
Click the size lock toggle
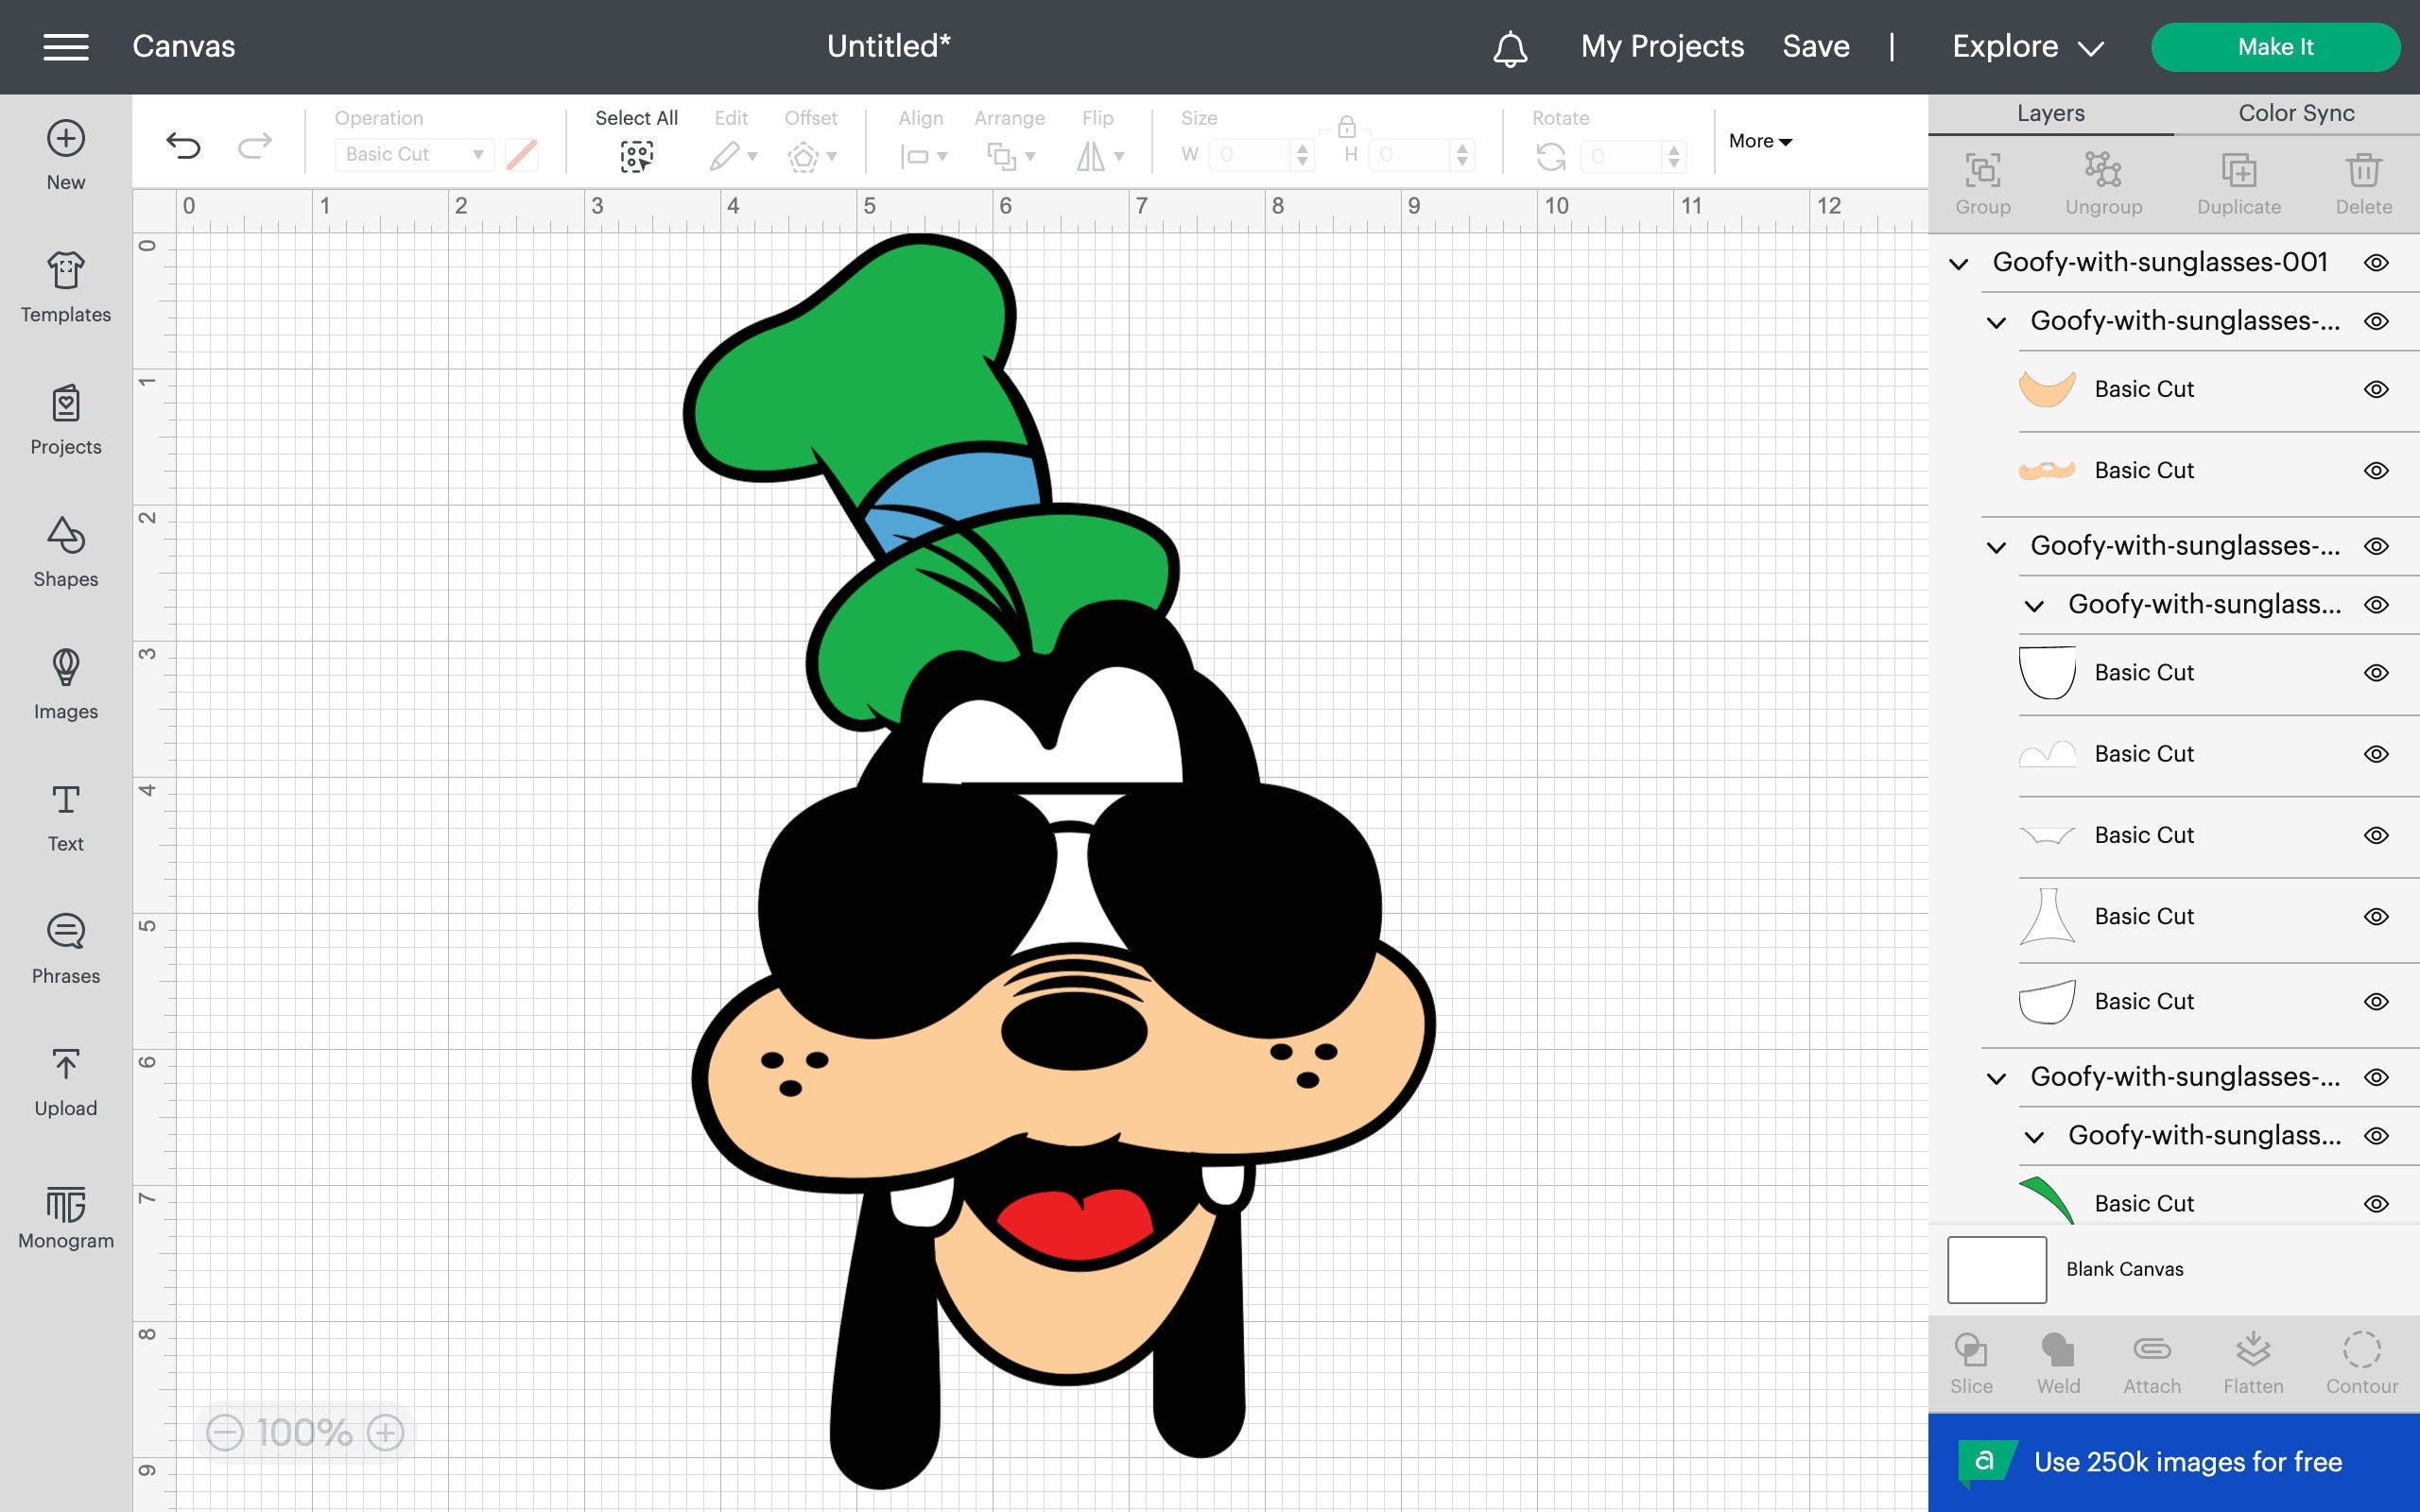click(1347, 128)
